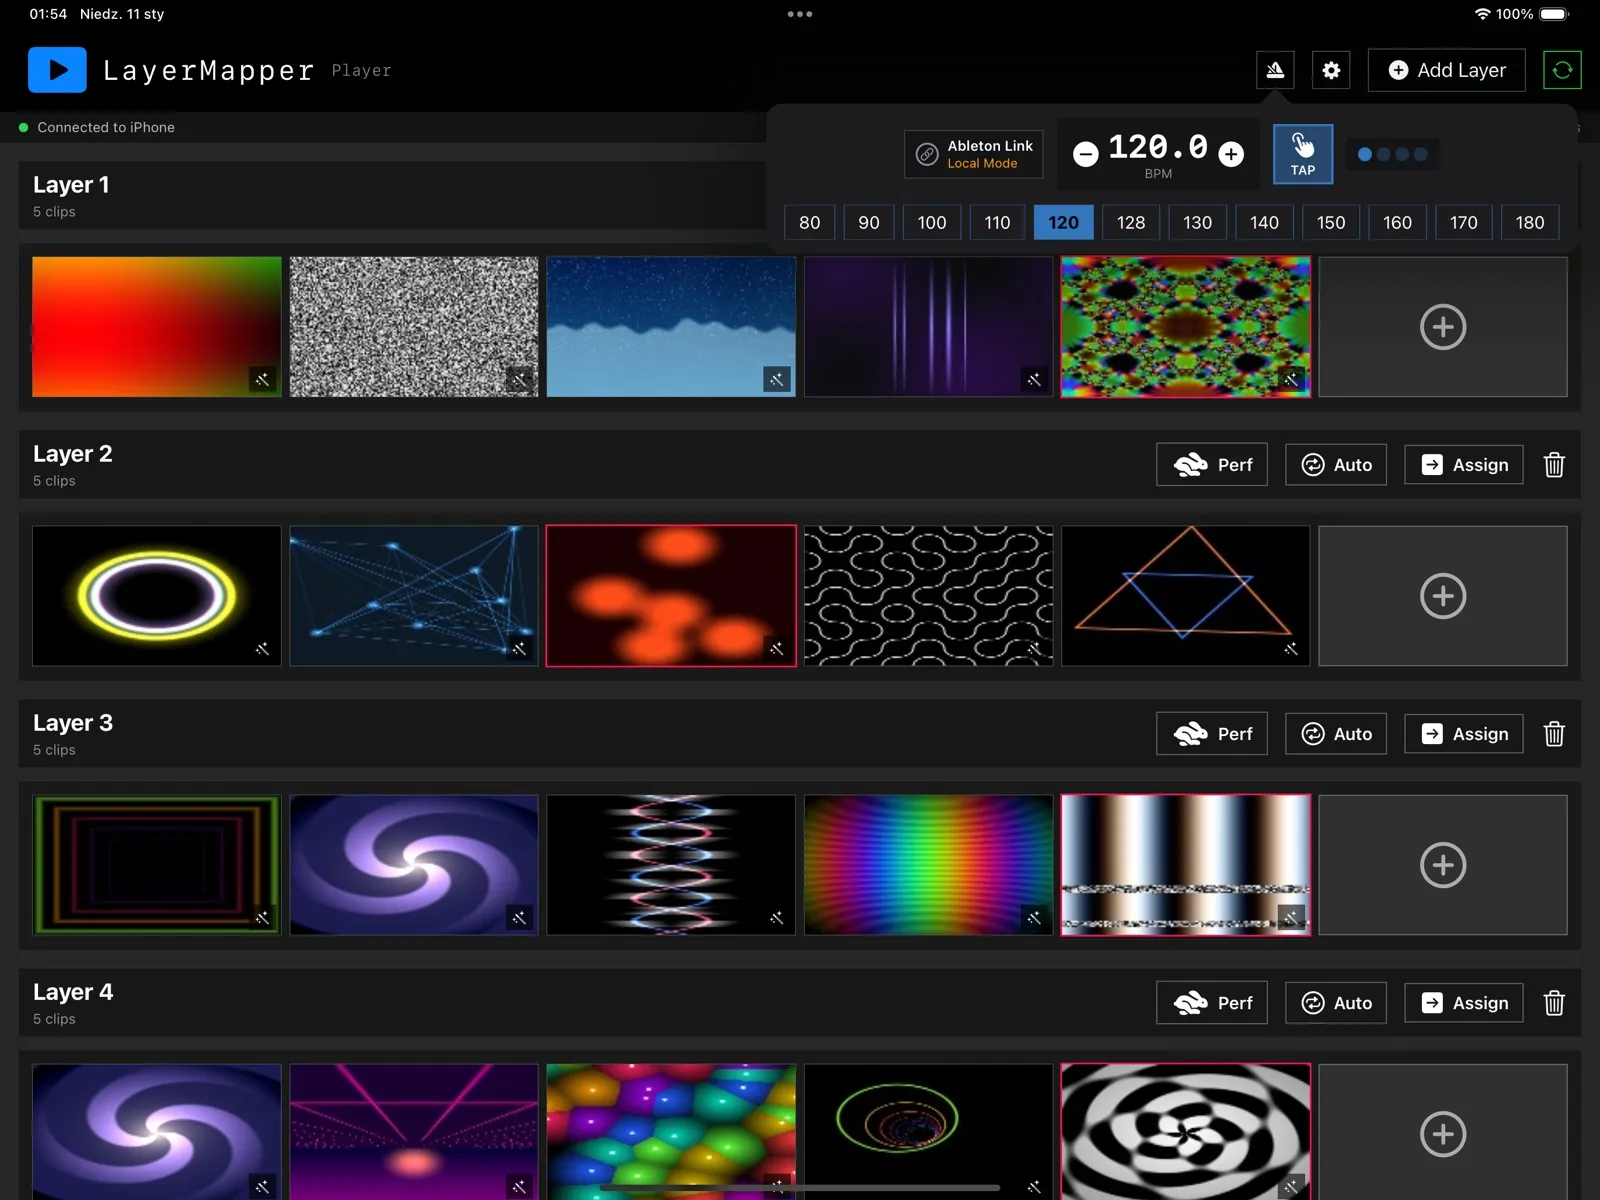Trigger the DNA helix clip in Layer 3

coord(671,865)
